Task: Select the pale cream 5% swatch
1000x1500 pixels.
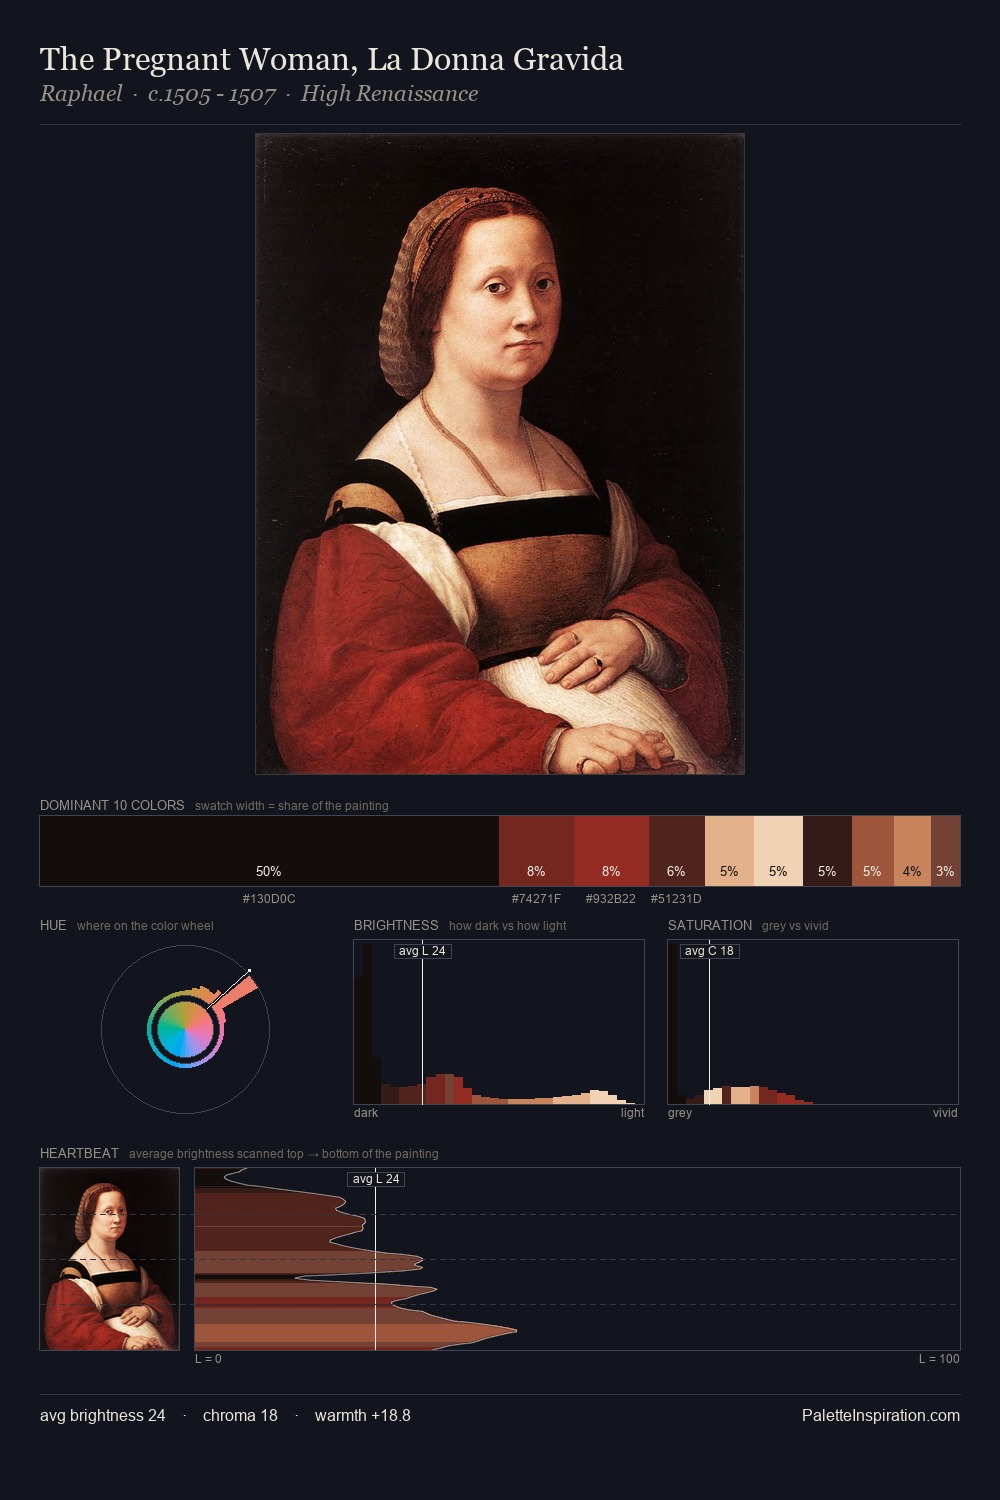Action: coord(778,851)
